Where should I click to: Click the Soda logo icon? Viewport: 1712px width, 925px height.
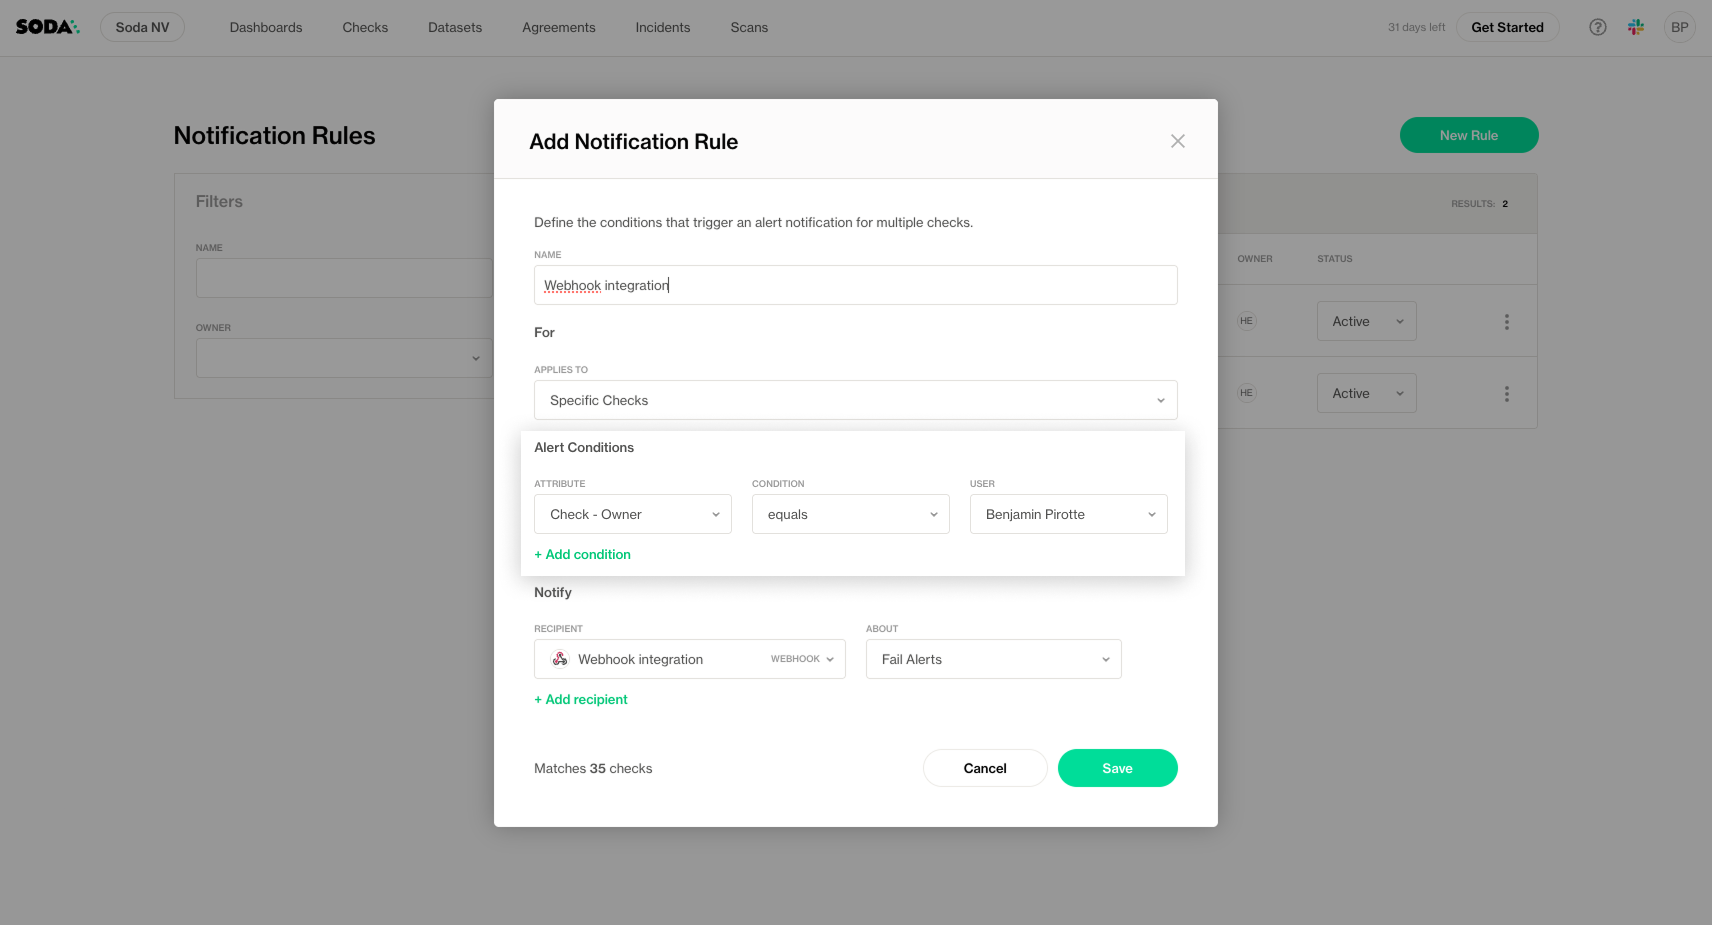click(47, 27)
